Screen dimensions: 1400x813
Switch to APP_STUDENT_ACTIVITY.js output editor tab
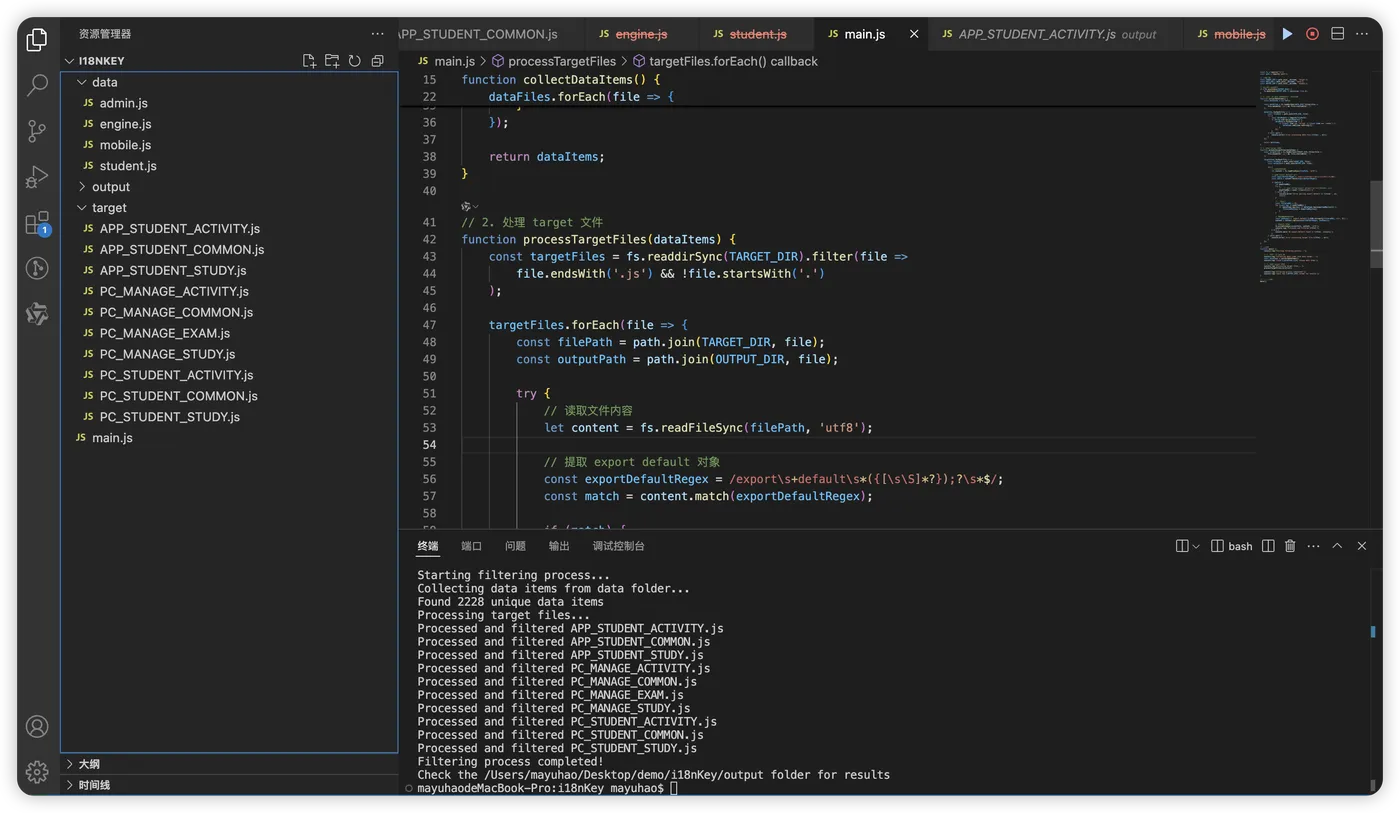point(1037,34)
